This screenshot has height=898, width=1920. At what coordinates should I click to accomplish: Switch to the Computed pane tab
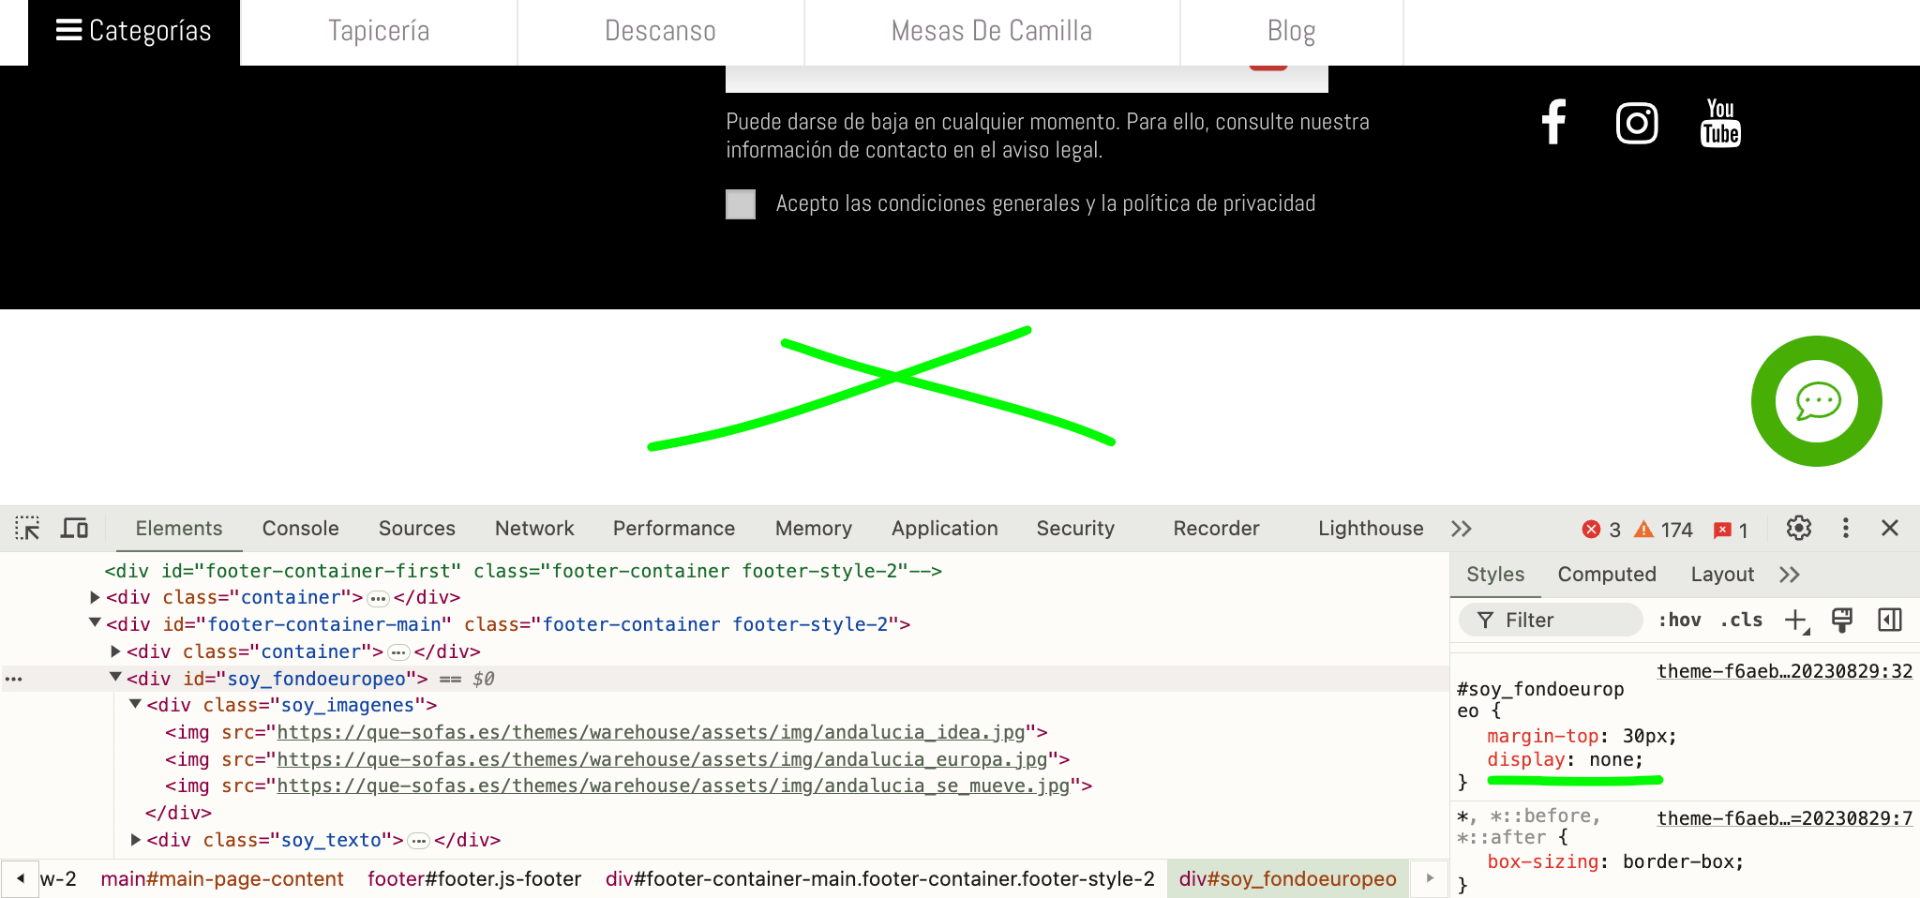tap(1607, 575)
